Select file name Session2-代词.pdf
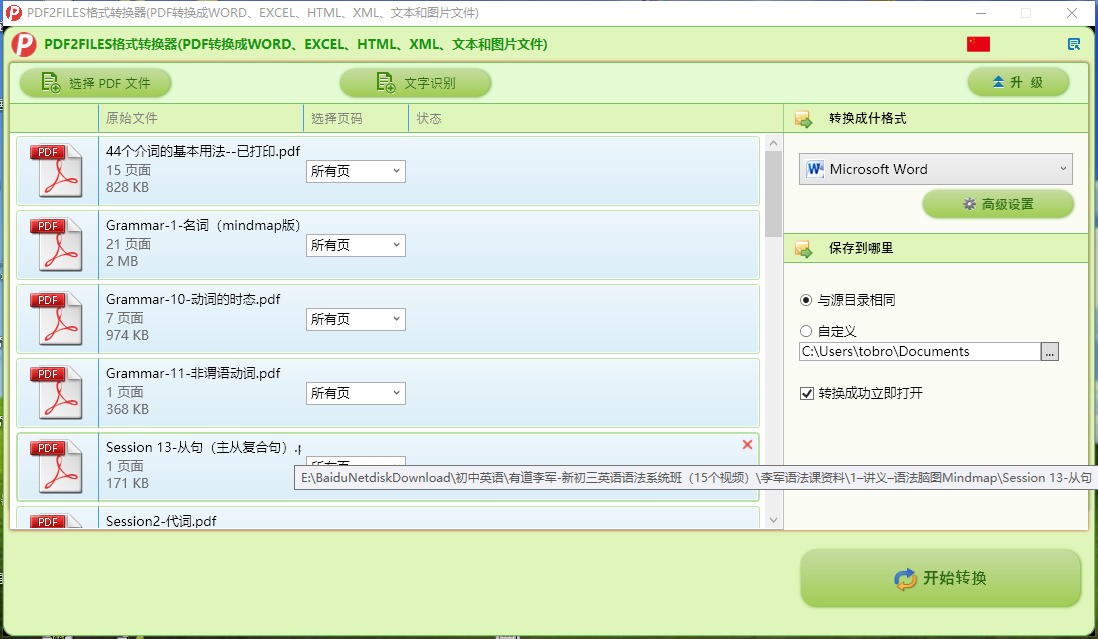Screen dimensions: 1098x639 (x=161, y=521)
